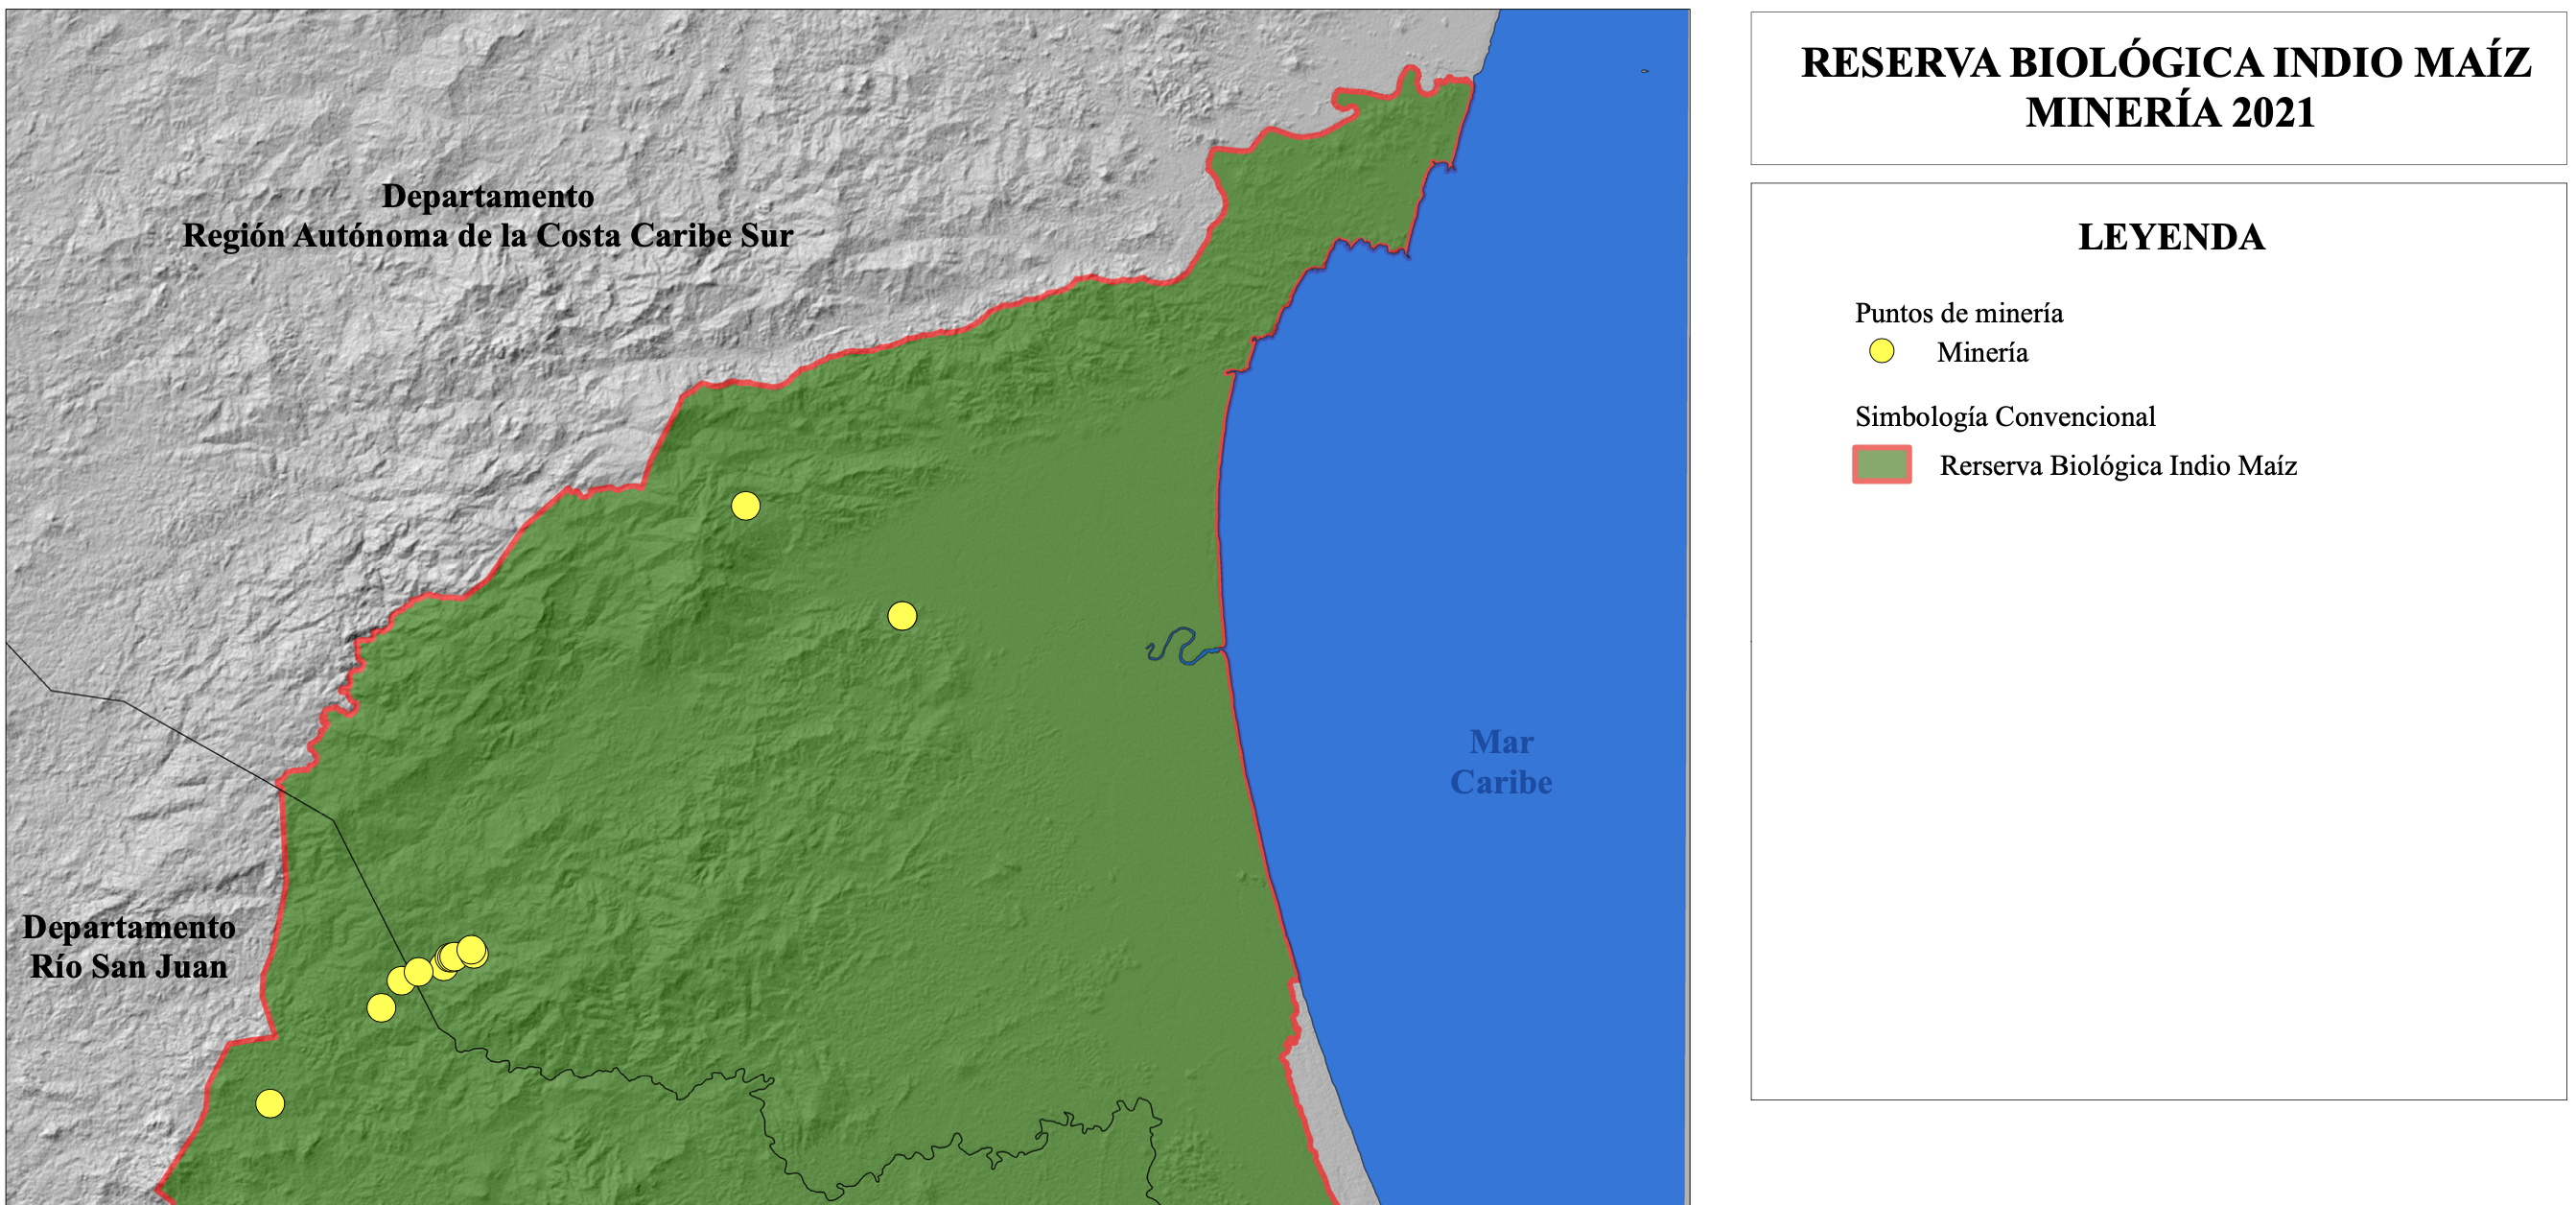Click the northernmost yellow mining point
Image resolution: width=2576 pixels, height=1205 pixels.
pyautogui.click(x=745, y=506)
